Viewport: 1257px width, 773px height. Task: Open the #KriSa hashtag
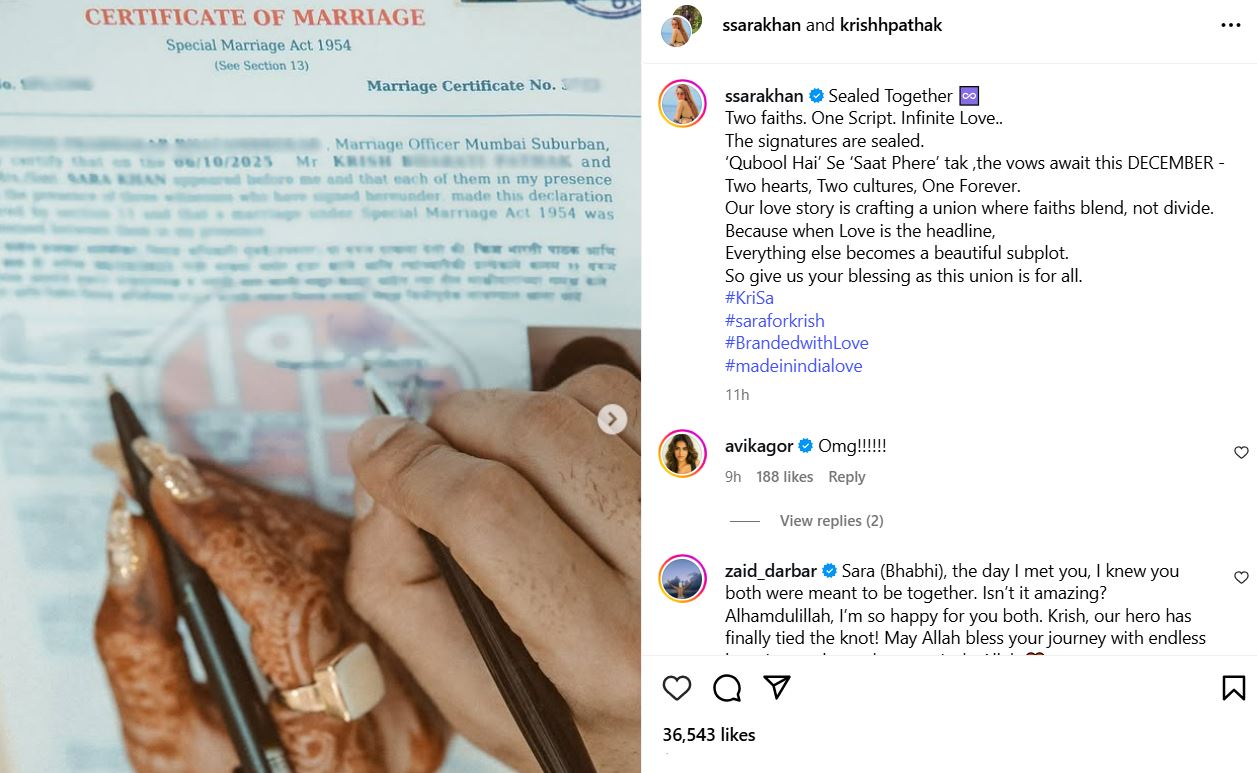(x=749, y=298)
